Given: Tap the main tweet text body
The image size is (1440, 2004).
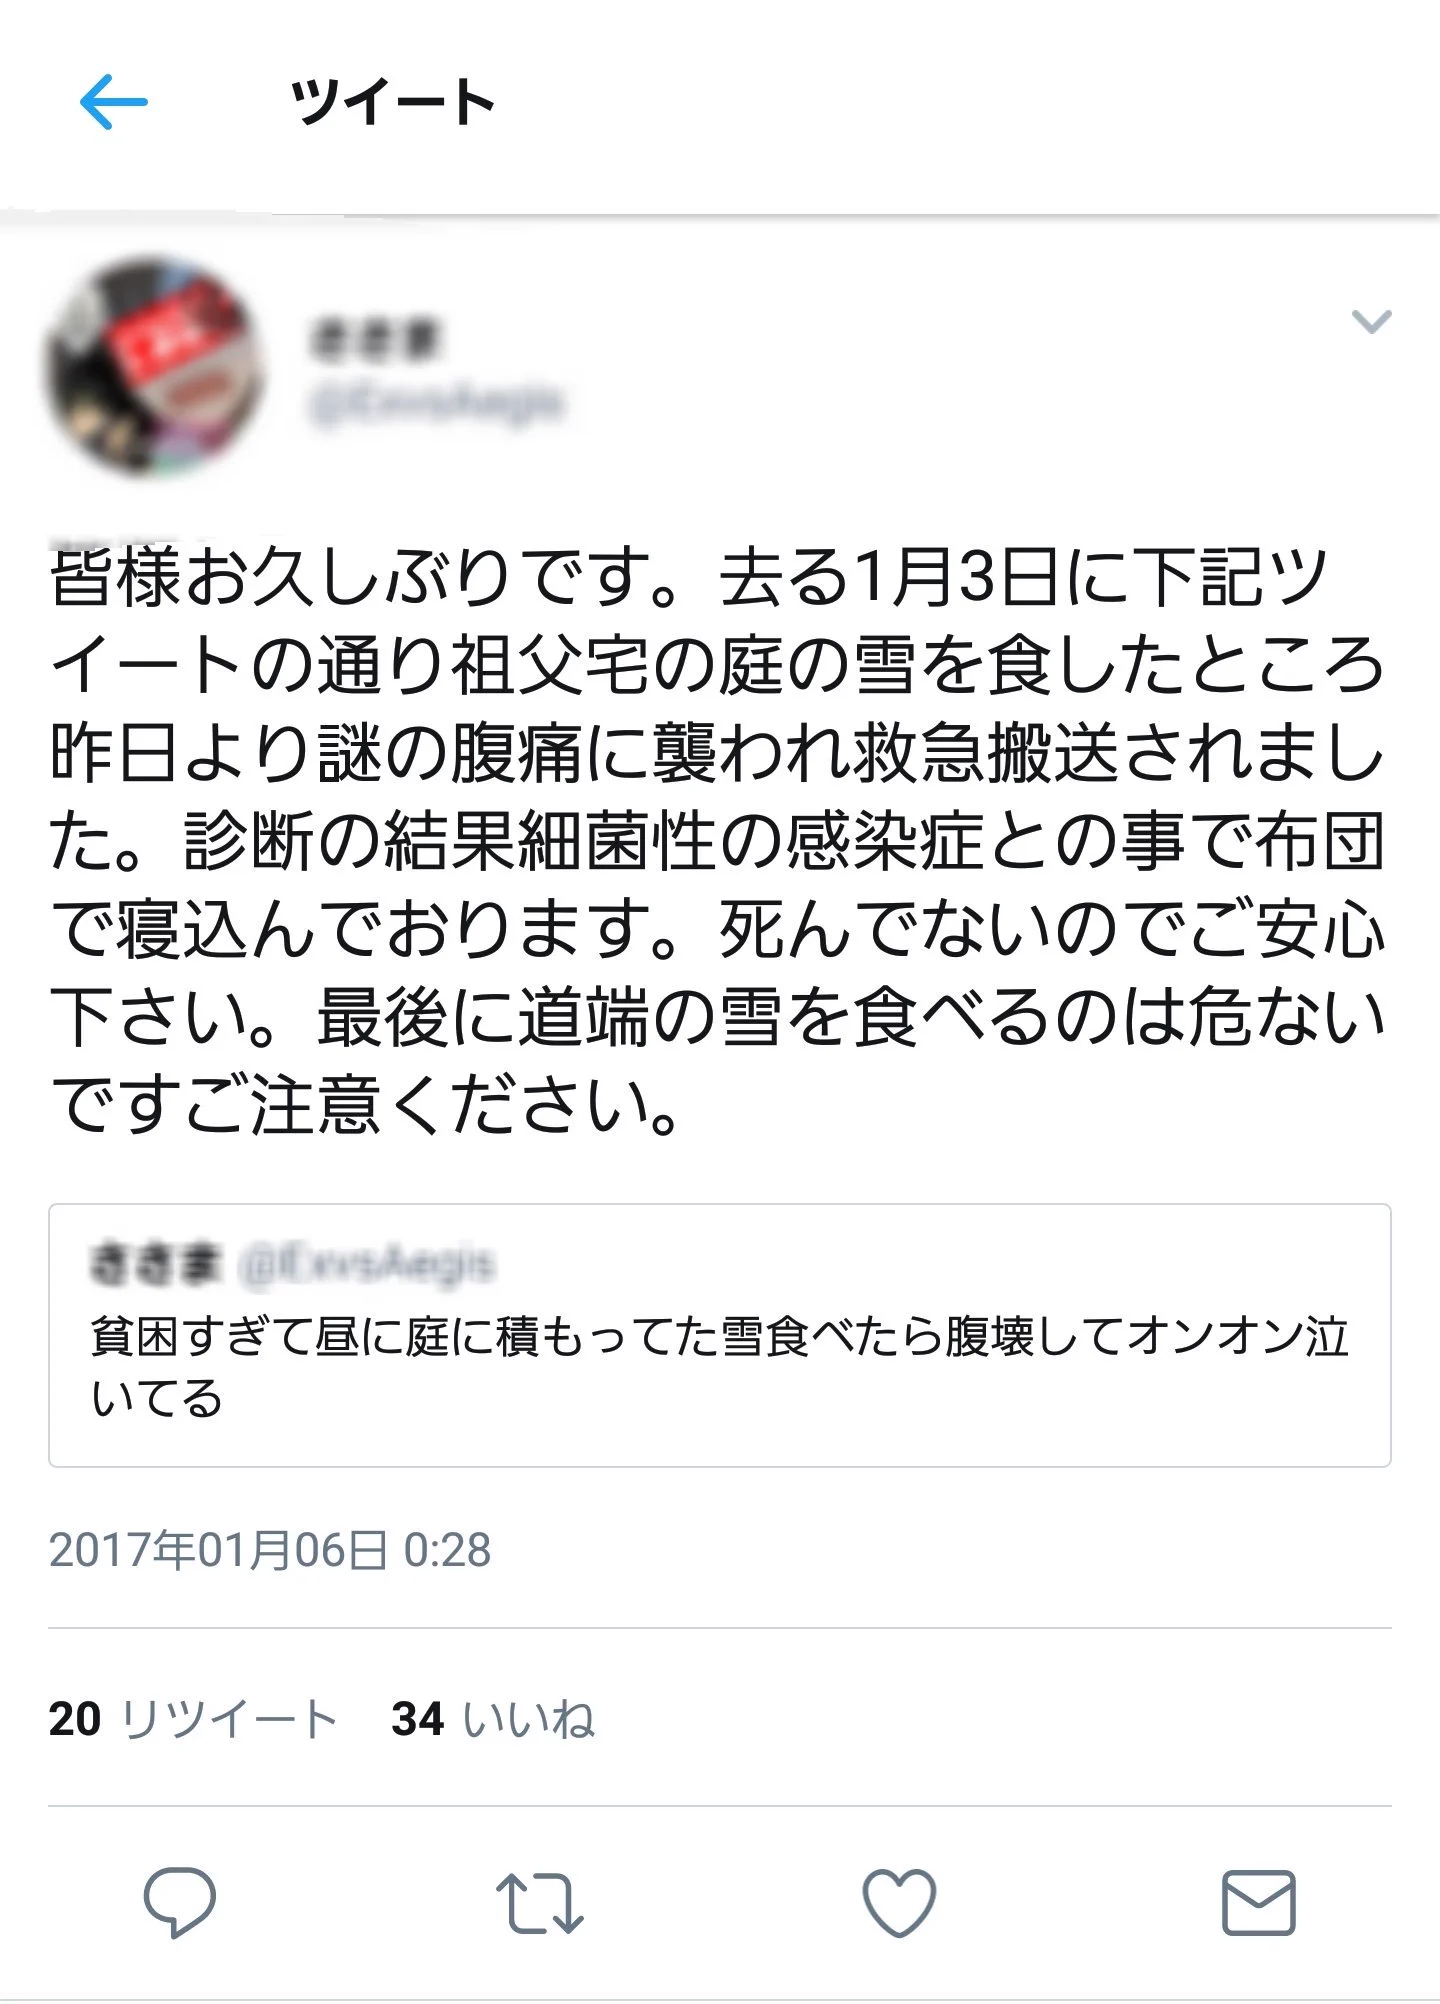Looking at the screenshot, I should (x=718, y=843).
